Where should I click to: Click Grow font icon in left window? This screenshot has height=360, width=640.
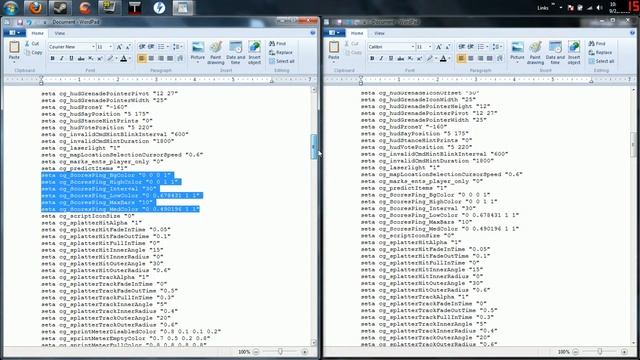pyautogui.click(x=119, y=47)
